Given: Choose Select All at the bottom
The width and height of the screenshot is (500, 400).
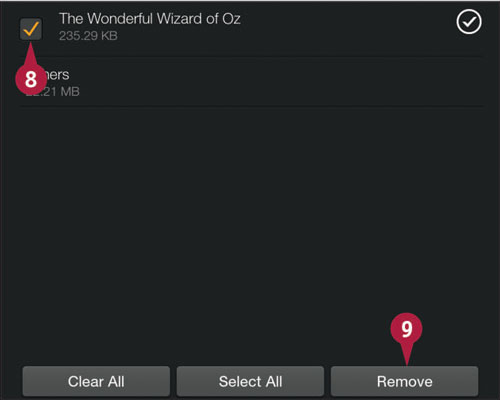Looking at the screenshot, I should 250,381.
